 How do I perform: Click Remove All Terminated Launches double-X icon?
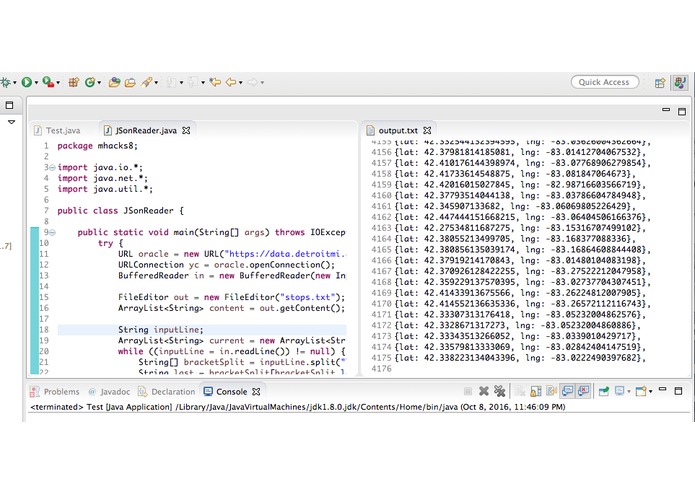500,391
